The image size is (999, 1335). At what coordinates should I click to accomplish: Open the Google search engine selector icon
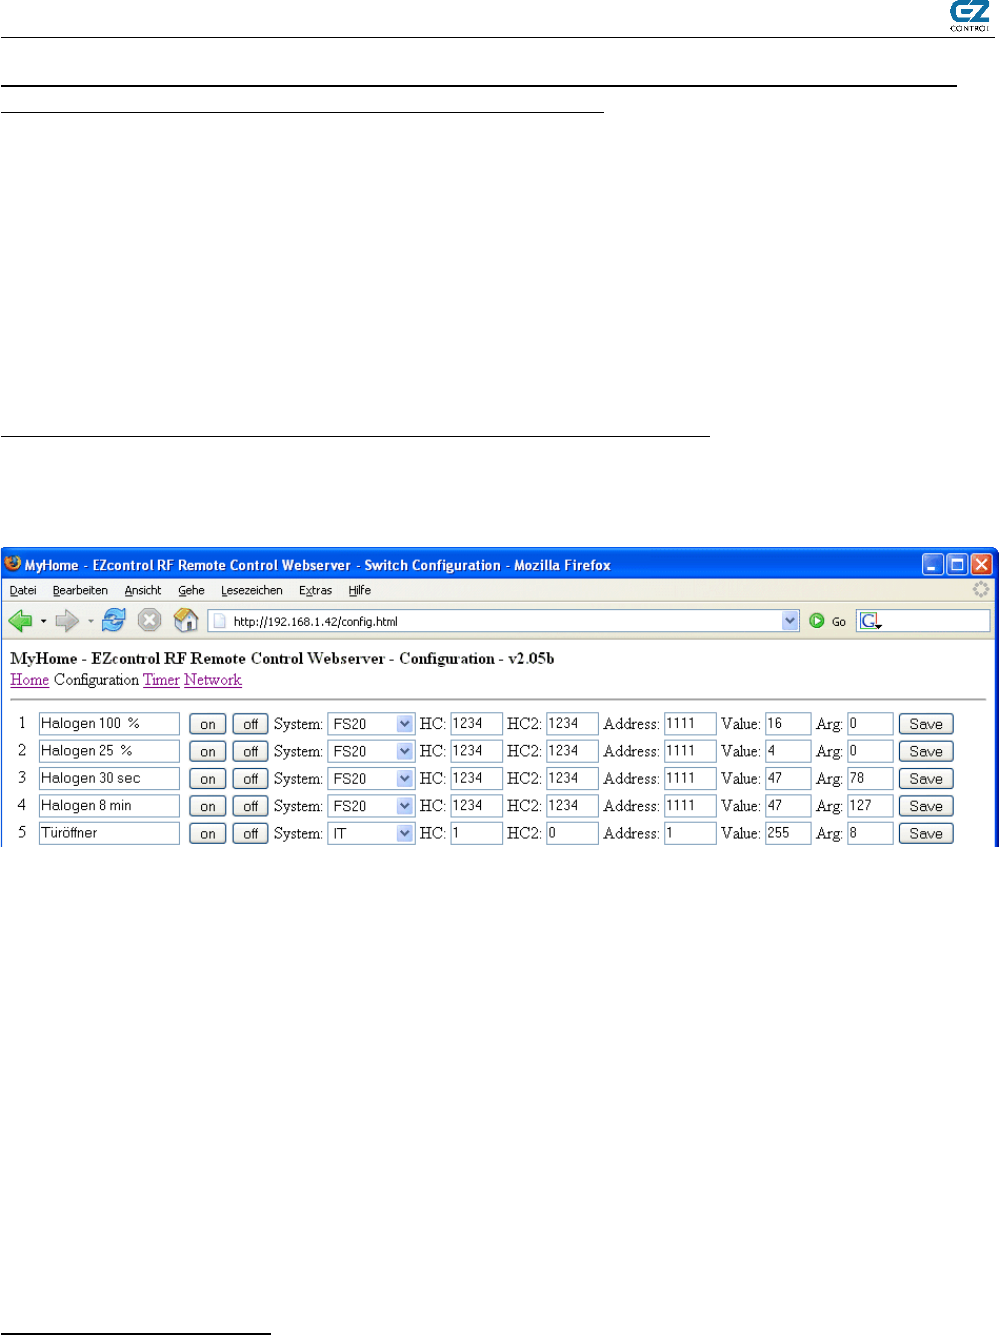pyautogui.click(x=870, y=621)
